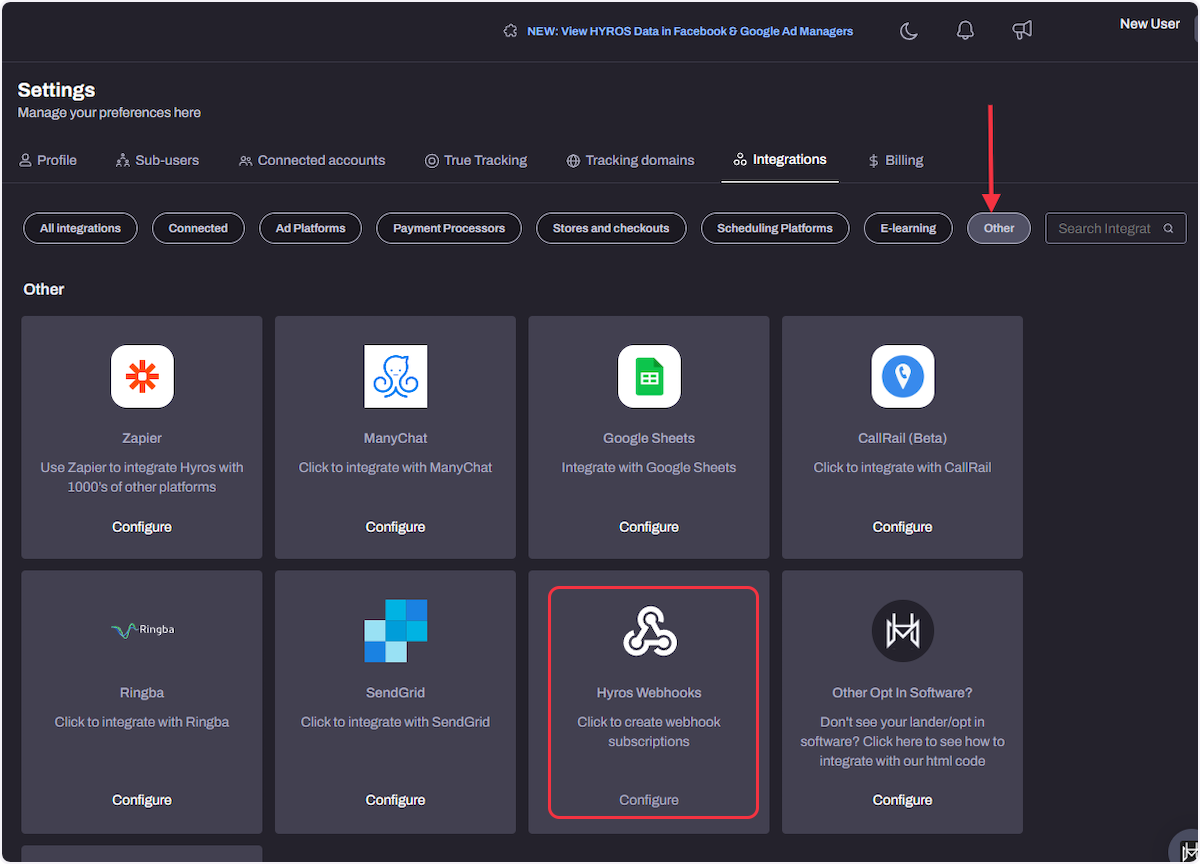Click the Zapier card title

(x=142, y=438)
